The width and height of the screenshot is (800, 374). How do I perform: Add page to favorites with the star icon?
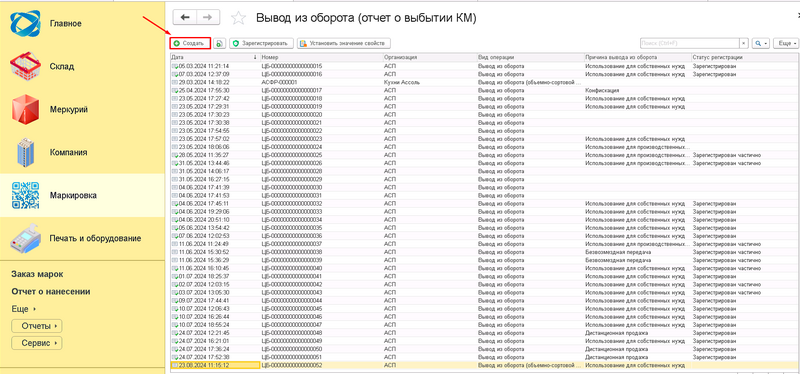click(238, 18)
